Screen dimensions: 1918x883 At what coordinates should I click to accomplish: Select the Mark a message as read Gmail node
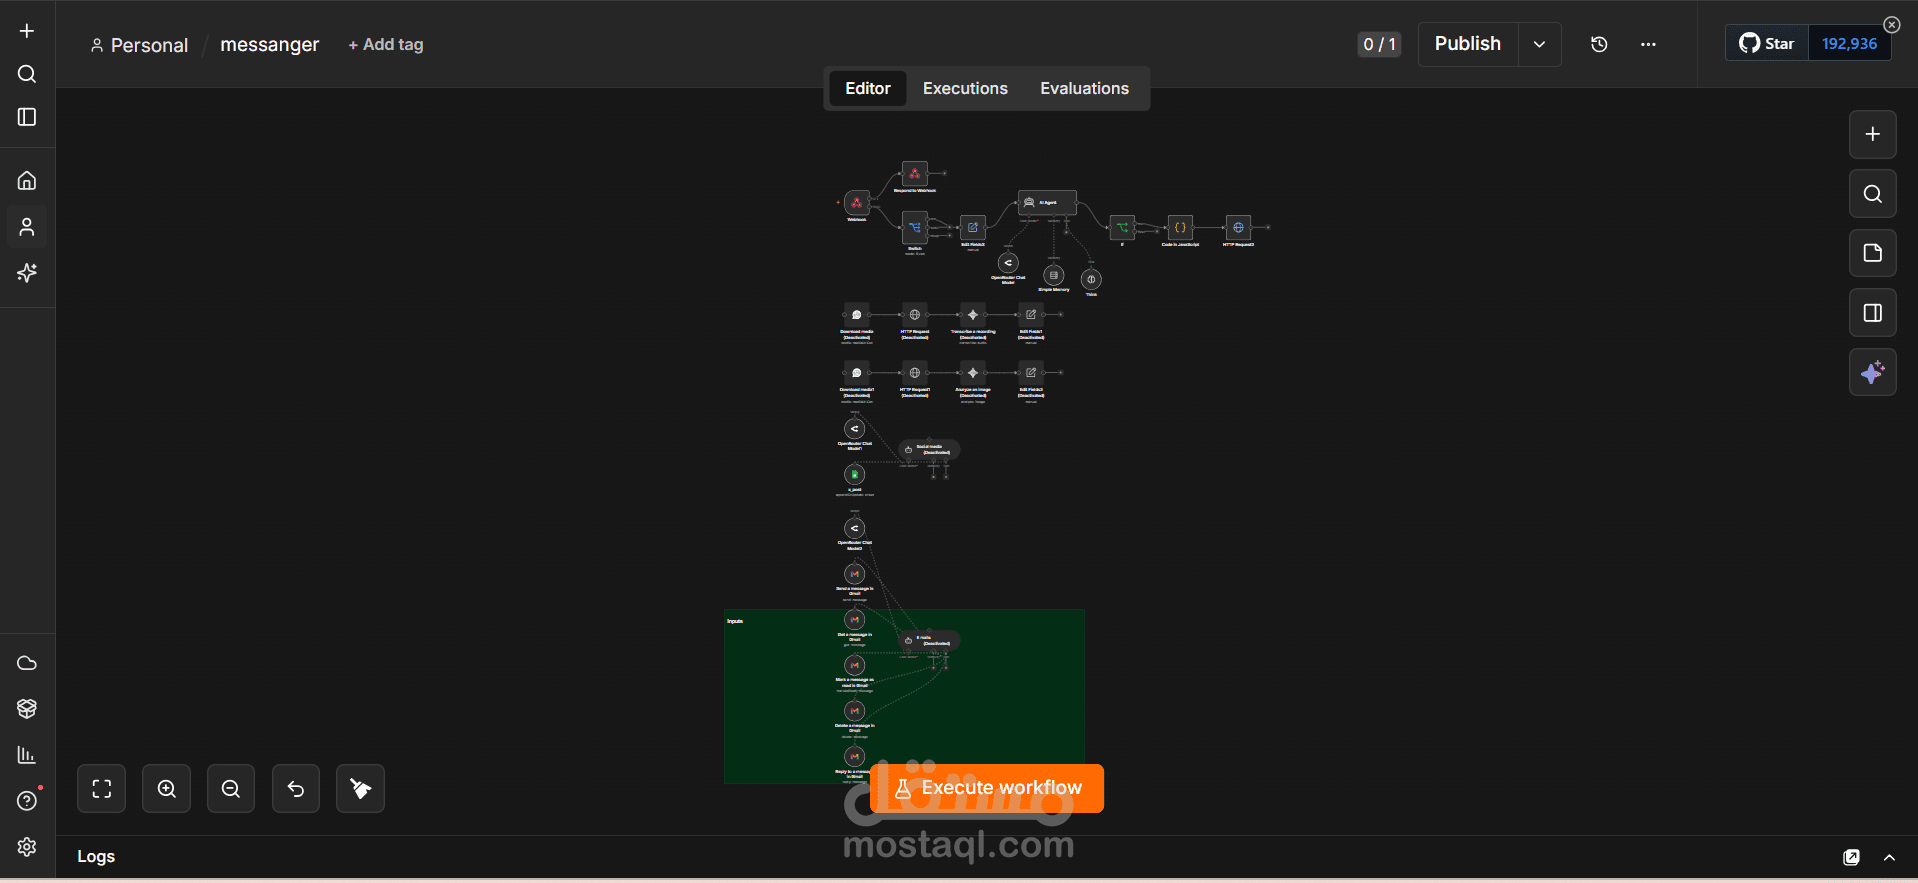click(x=855, y=665)
